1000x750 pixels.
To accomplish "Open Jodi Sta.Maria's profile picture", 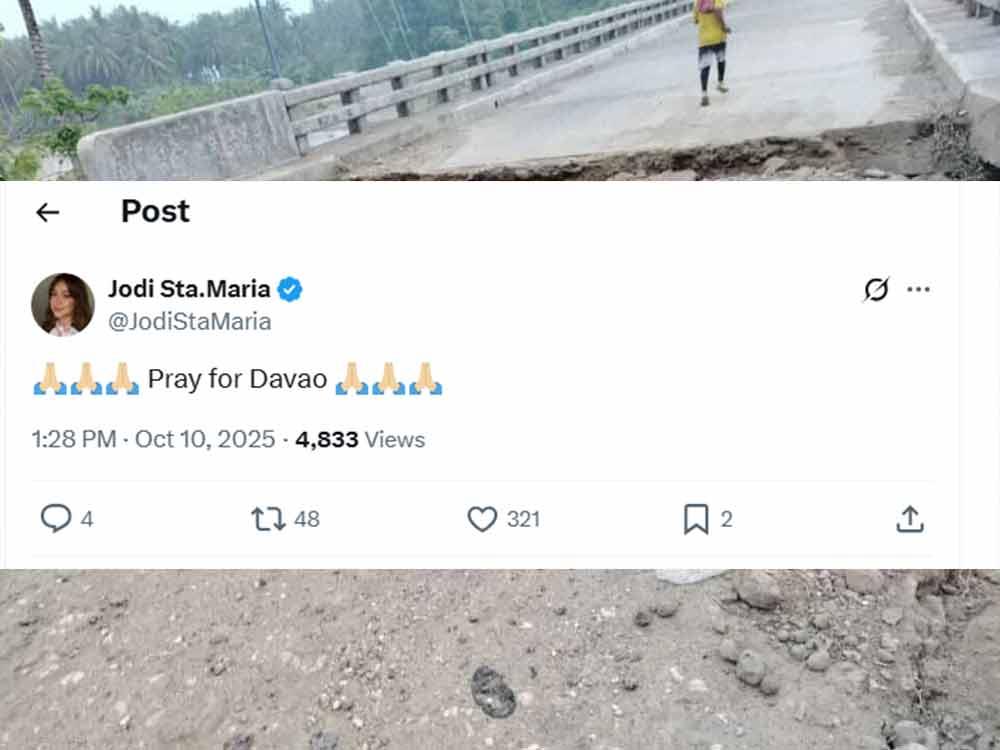I will click(x=63, y=304).
